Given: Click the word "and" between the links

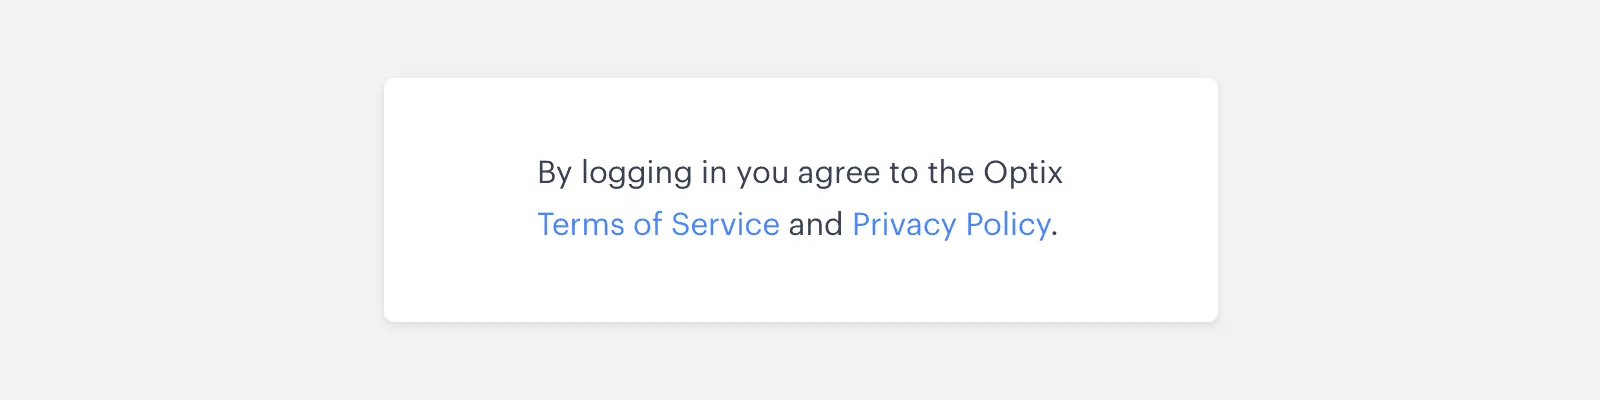Looking at the screenshot, I should pyautogui.click(x=815, y=224).
